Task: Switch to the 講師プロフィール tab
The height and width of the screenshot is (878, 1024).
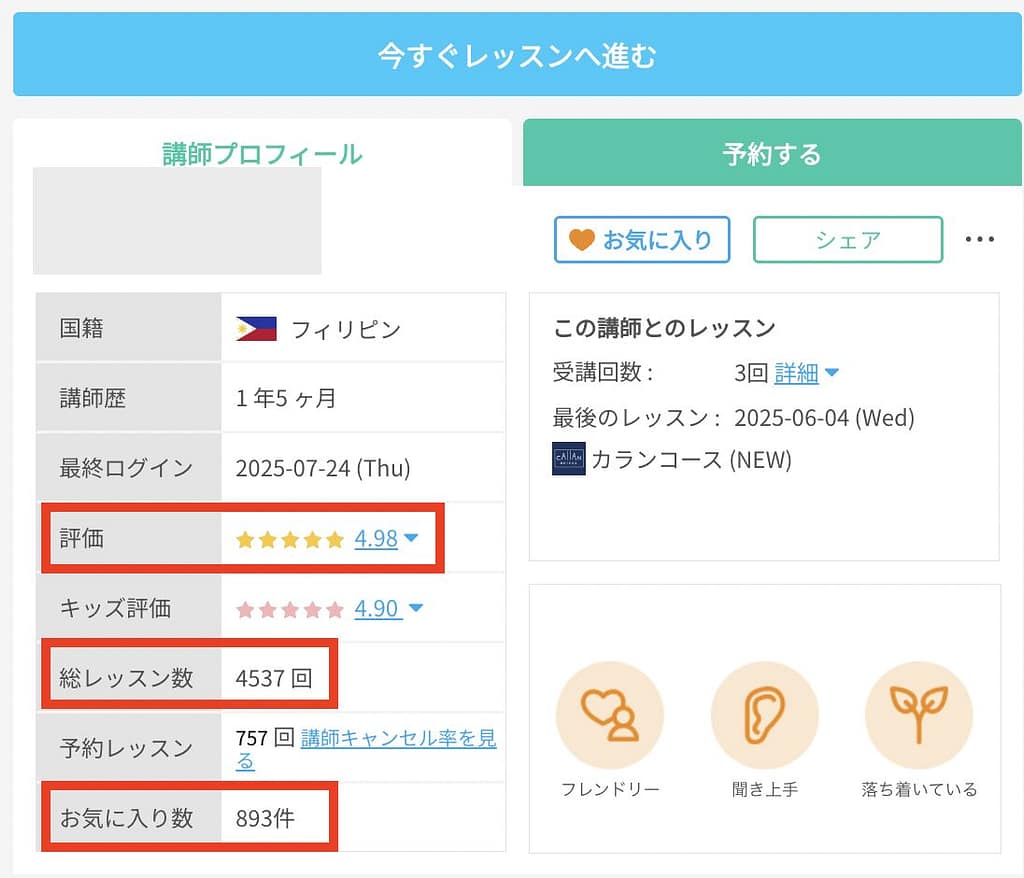Action: (x=262, y=153)
